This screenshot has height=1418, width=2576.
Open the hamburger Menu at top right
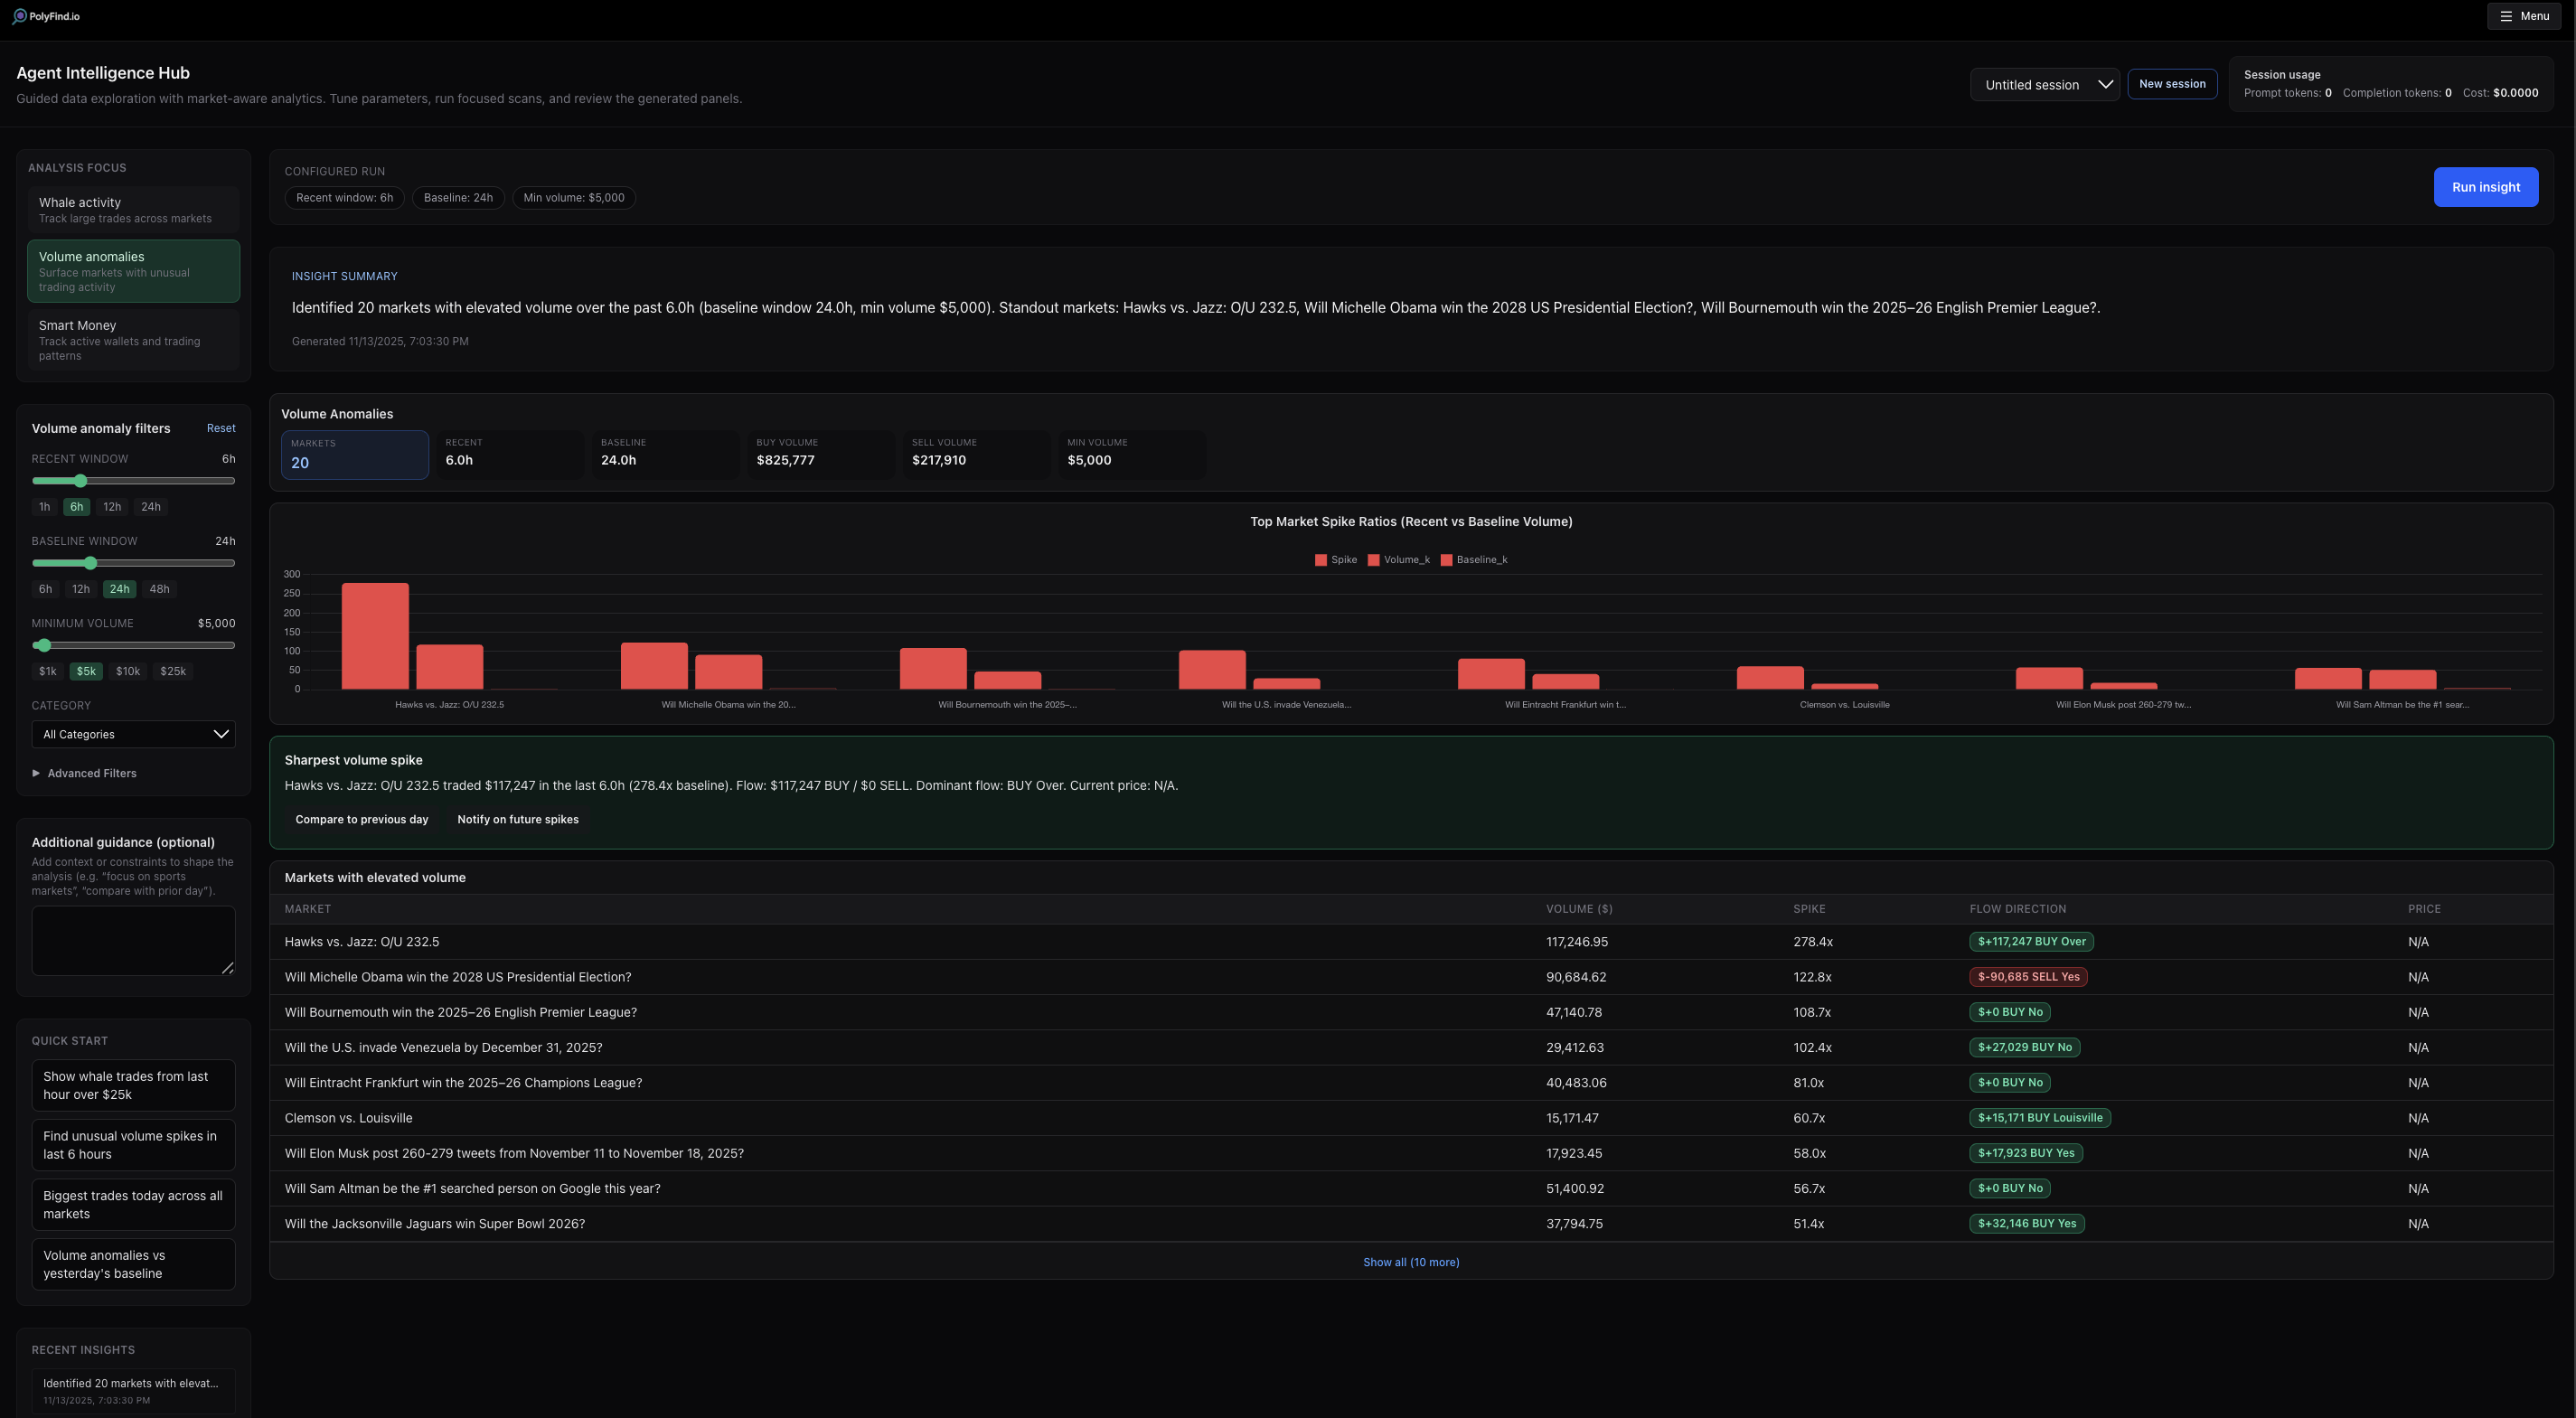[x=2524, y=15]
